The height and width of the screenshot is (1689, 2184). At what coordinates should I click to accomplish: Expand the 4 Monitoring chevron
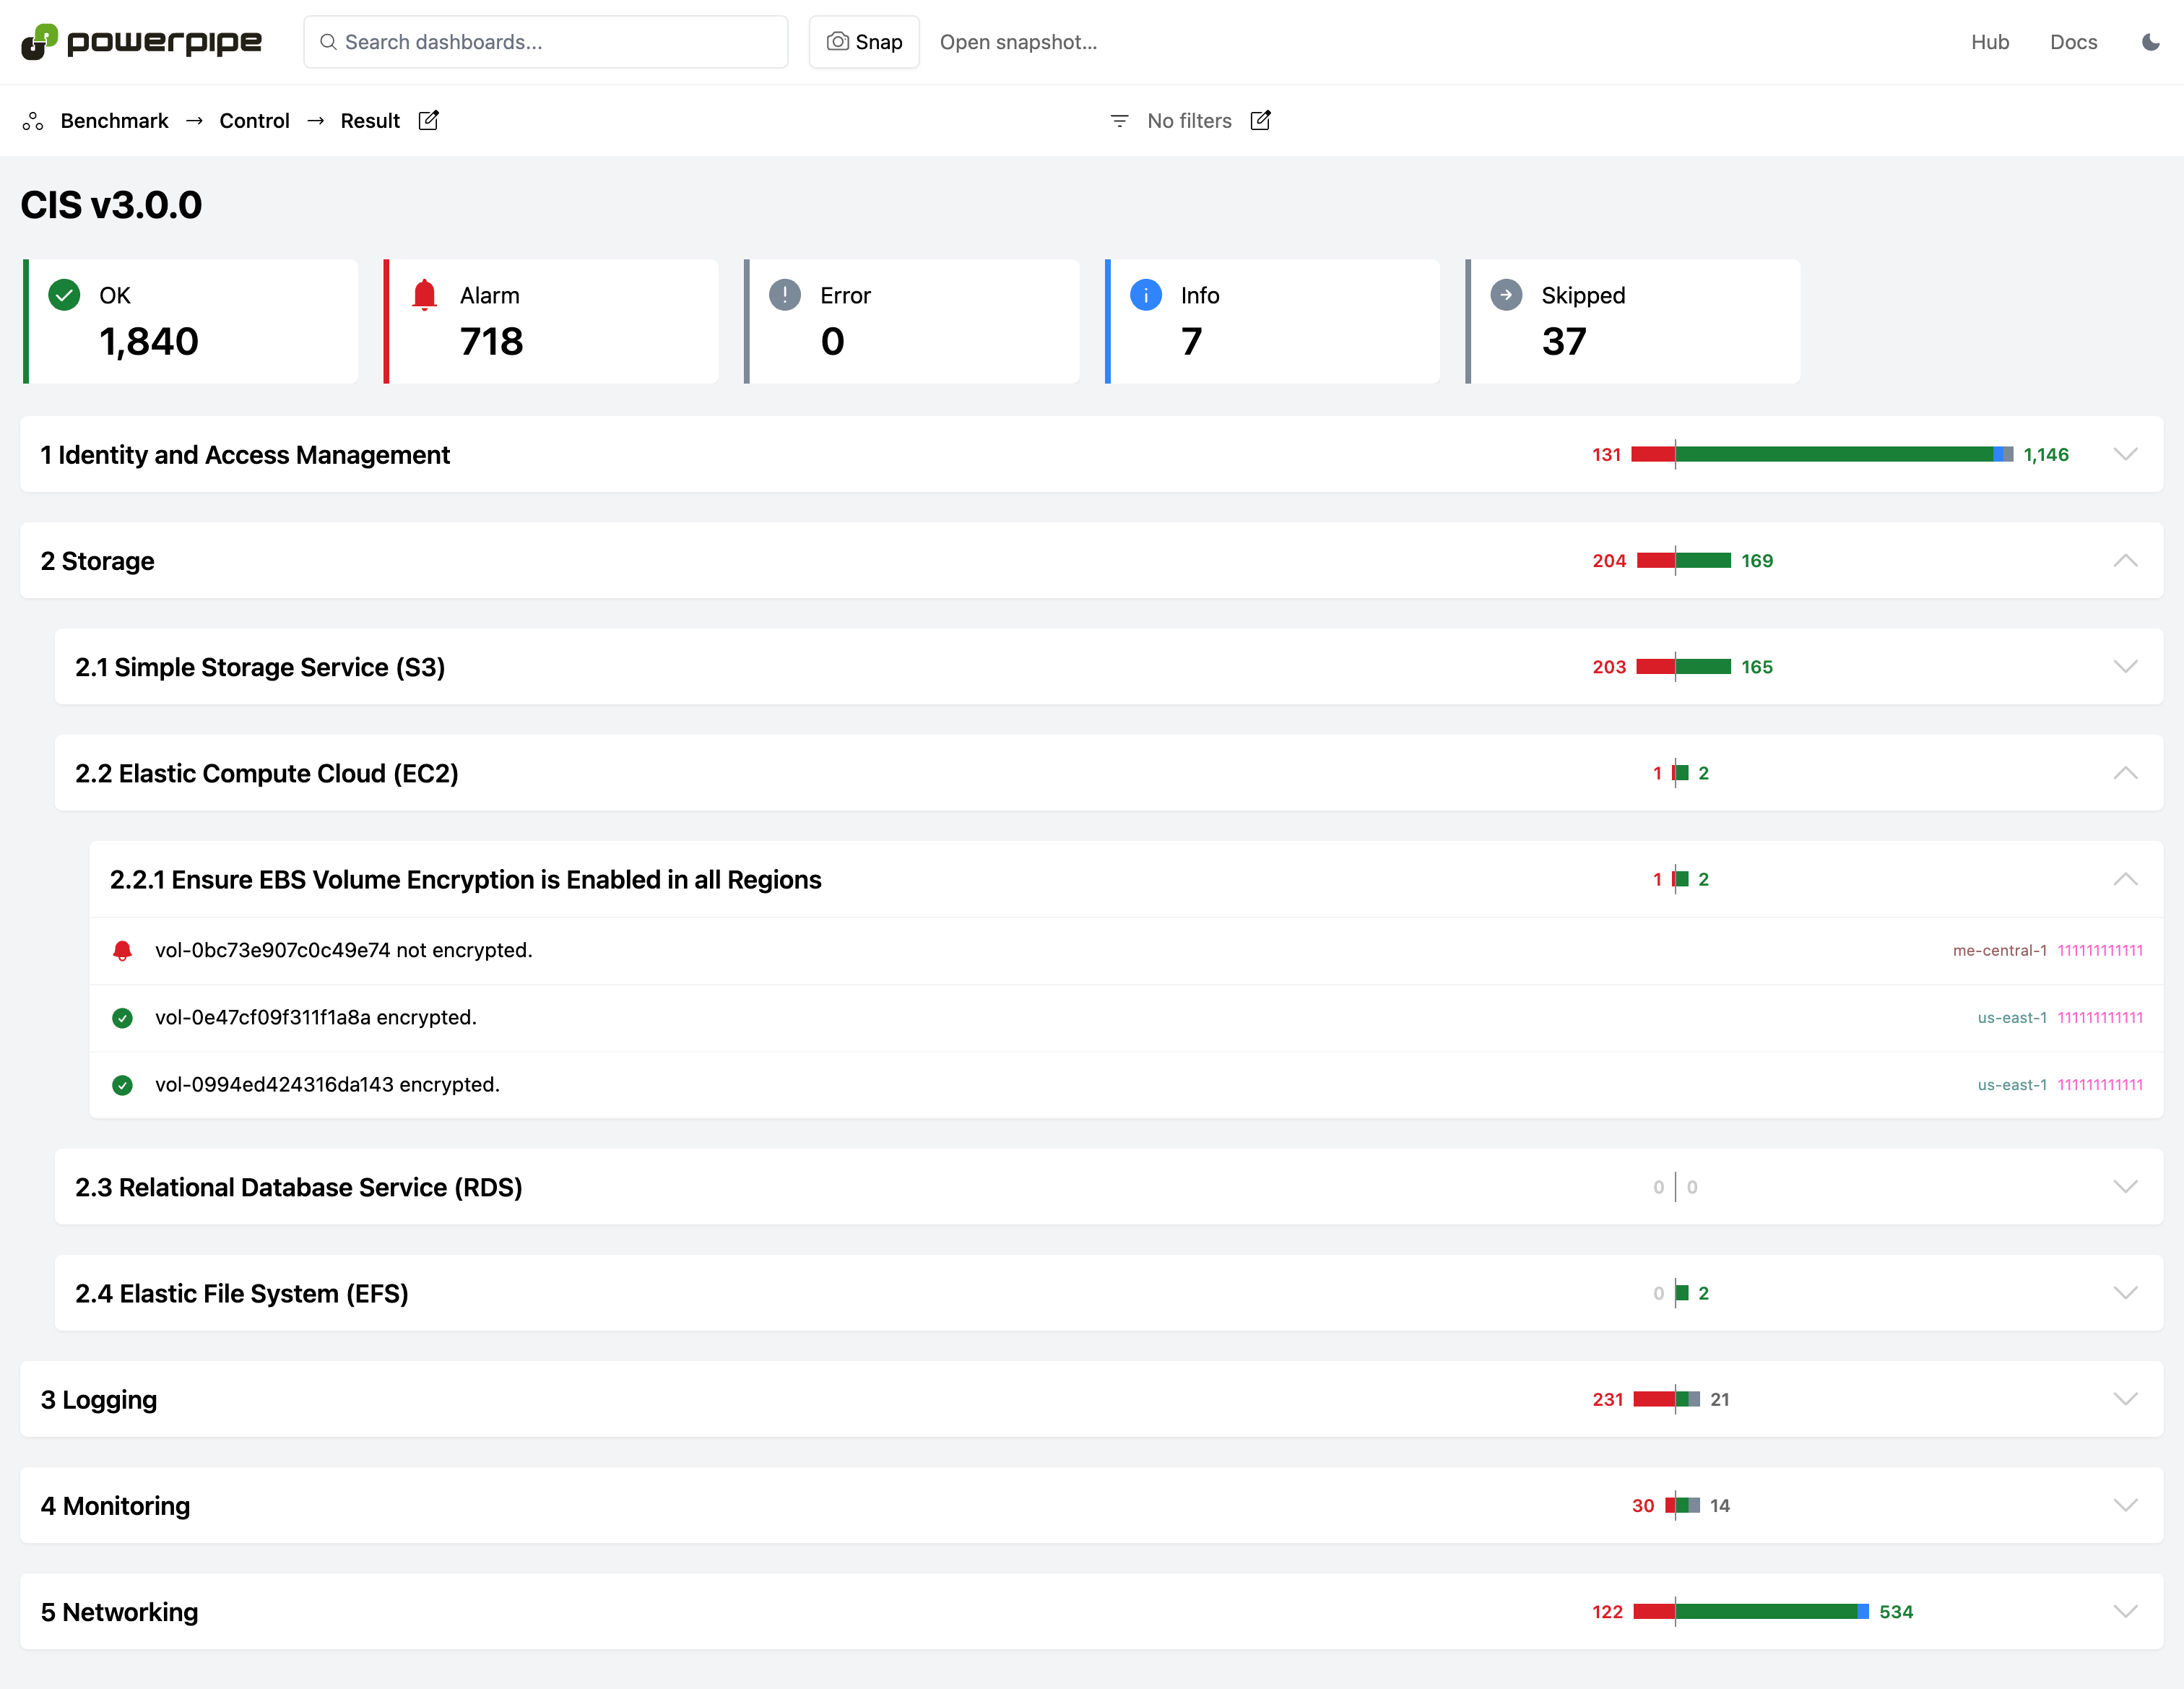click(2125, 1506)
